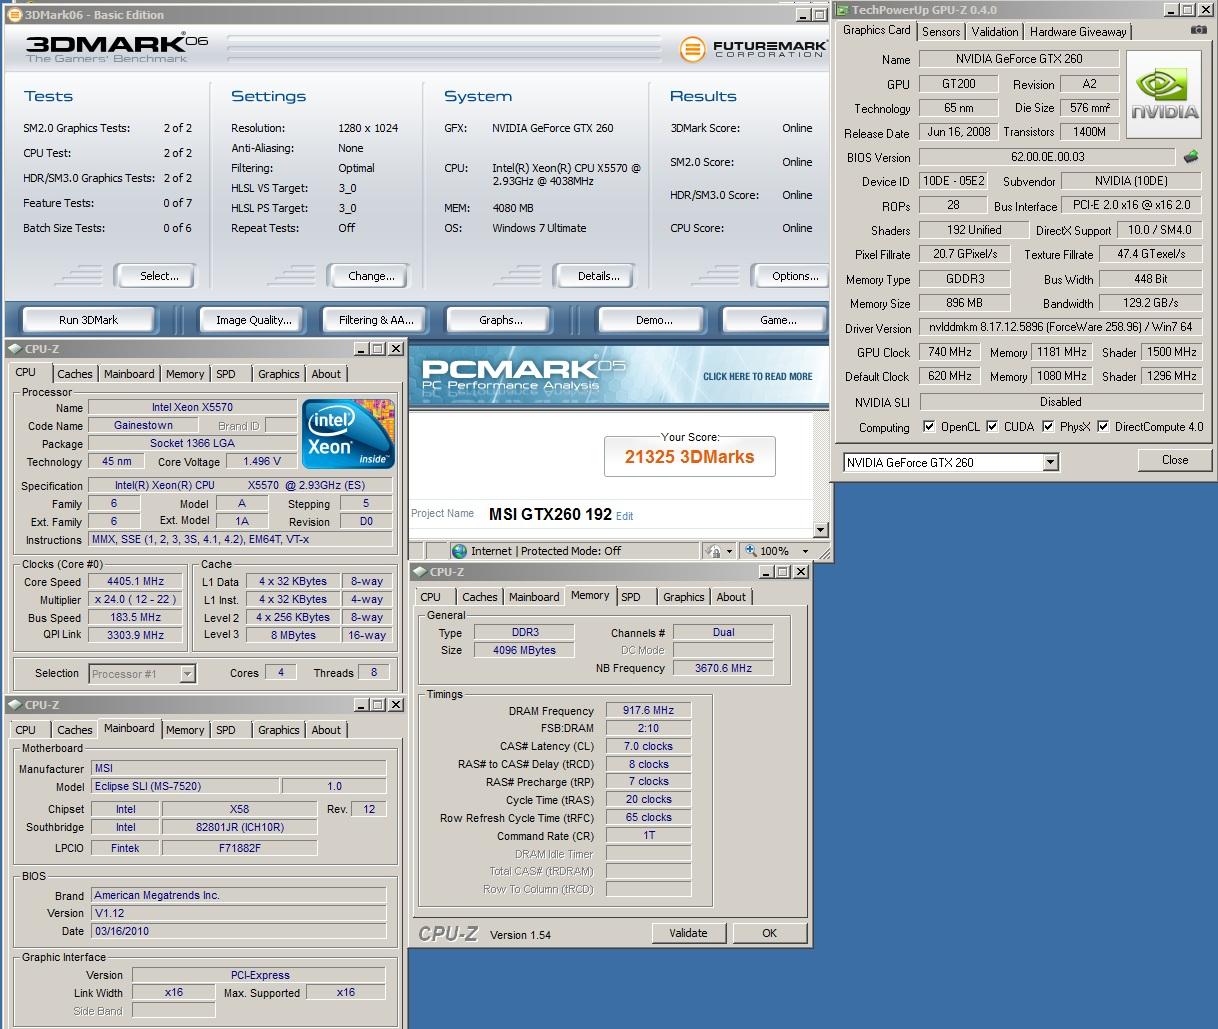Click the 3DMark06 title bar icon
The image size is (1218, 1029).
(13, 14)
